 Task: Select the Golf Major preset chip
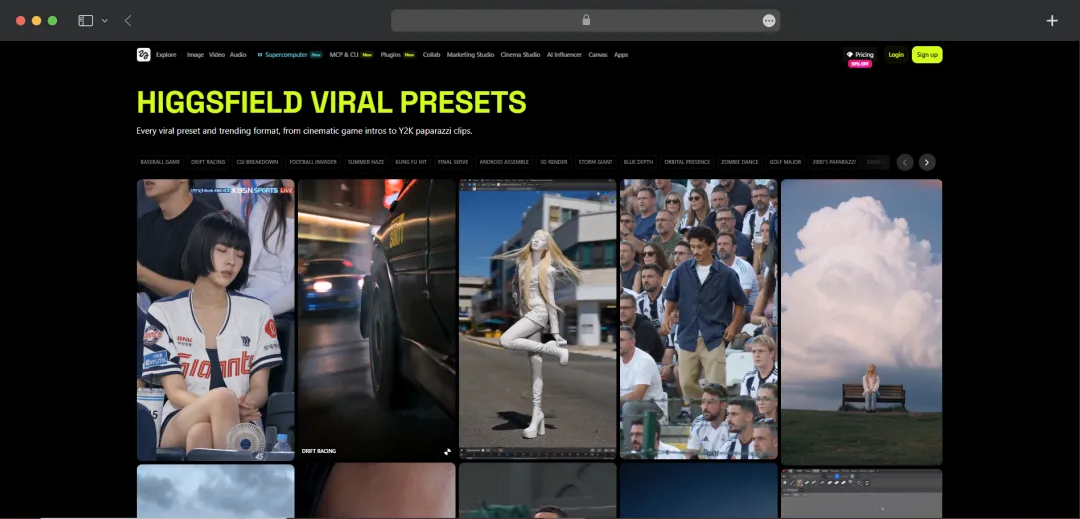click(x=785, y=162)
